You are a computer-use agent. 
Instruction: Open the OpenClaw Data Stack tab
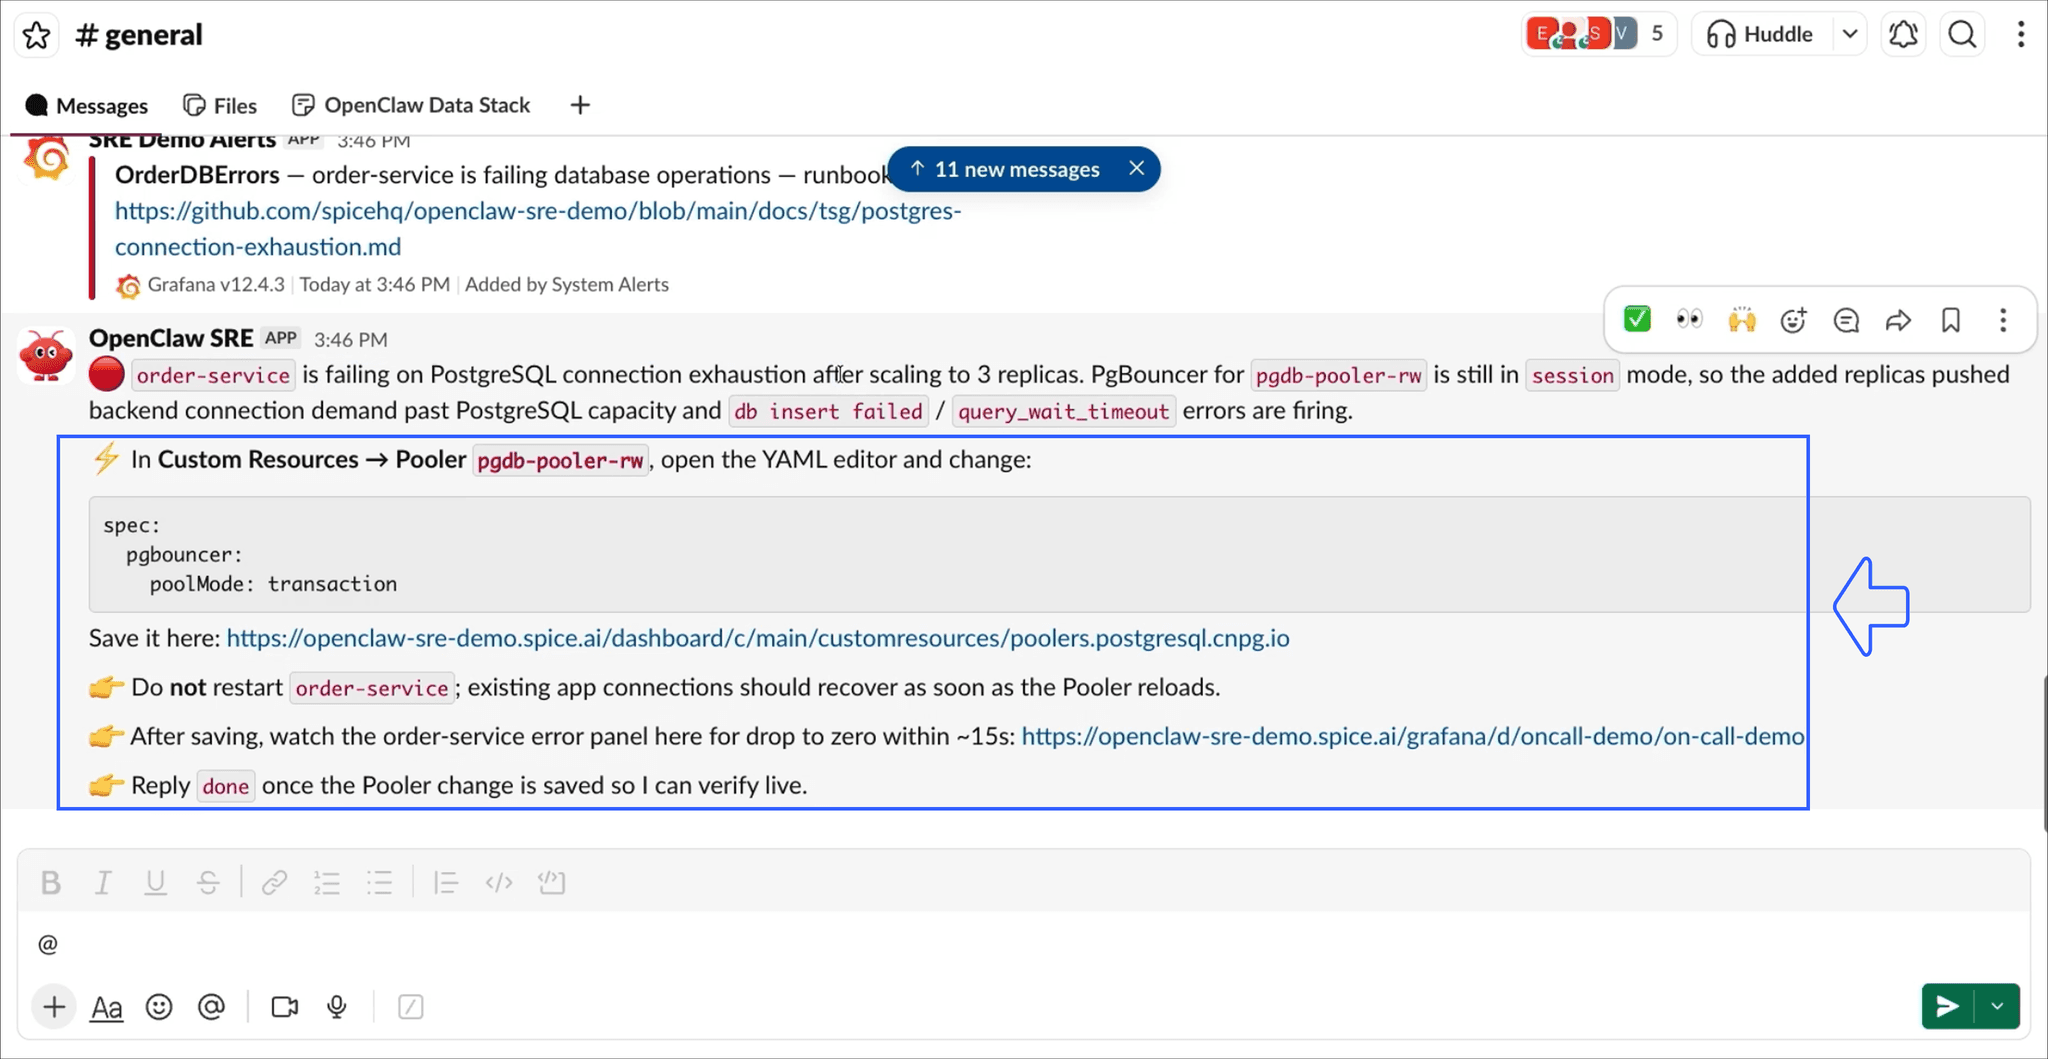411,105
